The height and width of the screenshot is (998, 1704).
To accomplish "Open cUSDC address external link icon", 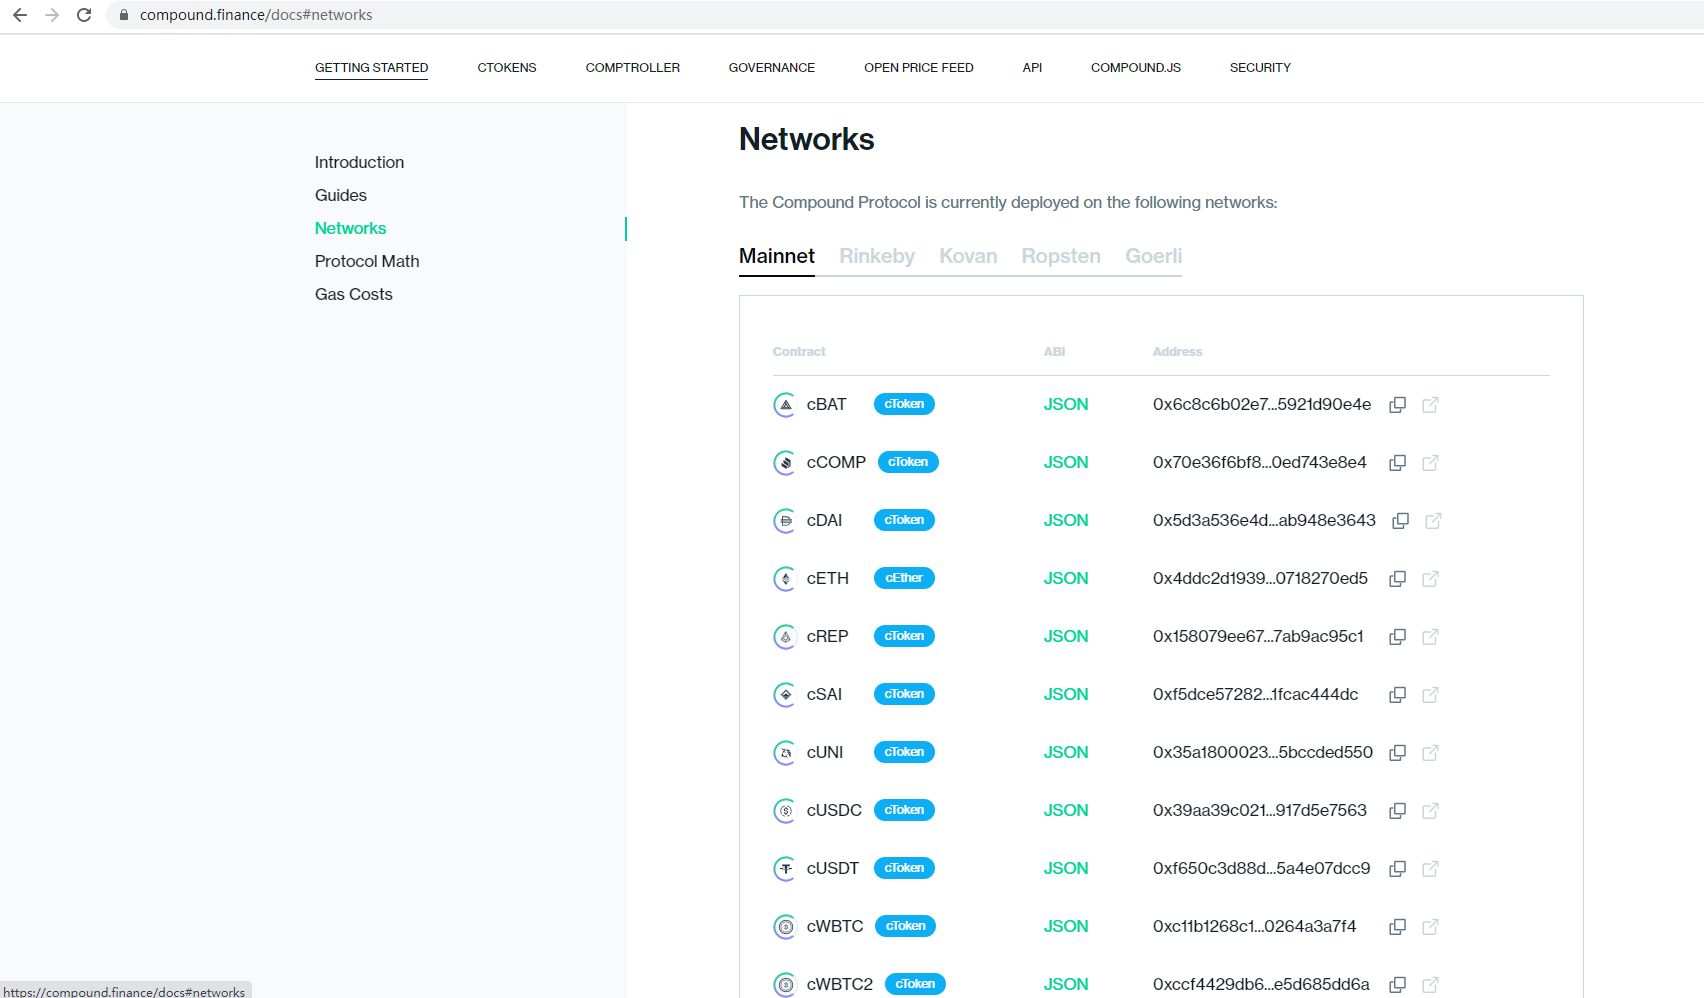I will point(1431,811).
